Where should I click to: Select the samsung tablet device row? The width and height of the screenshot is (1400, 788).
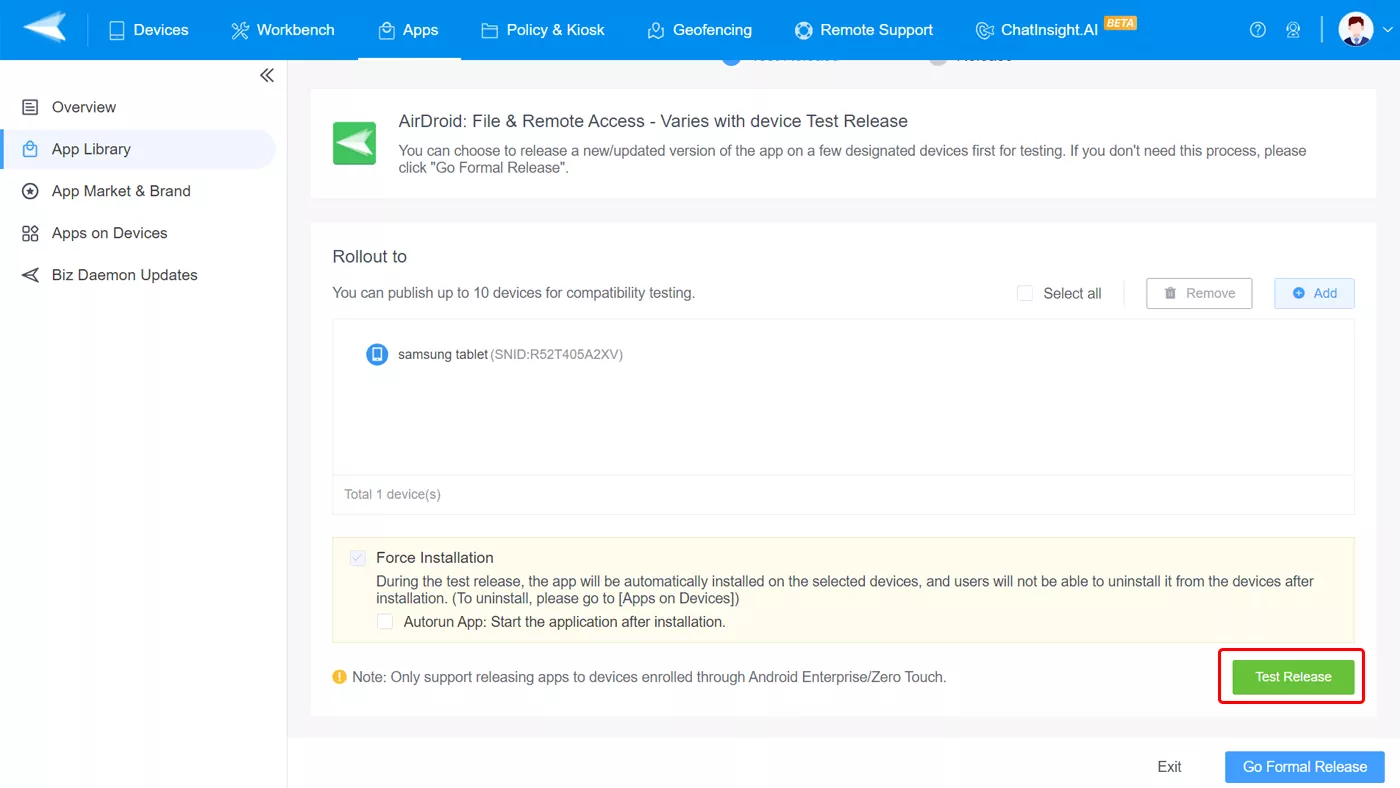[x=843, y=354]
